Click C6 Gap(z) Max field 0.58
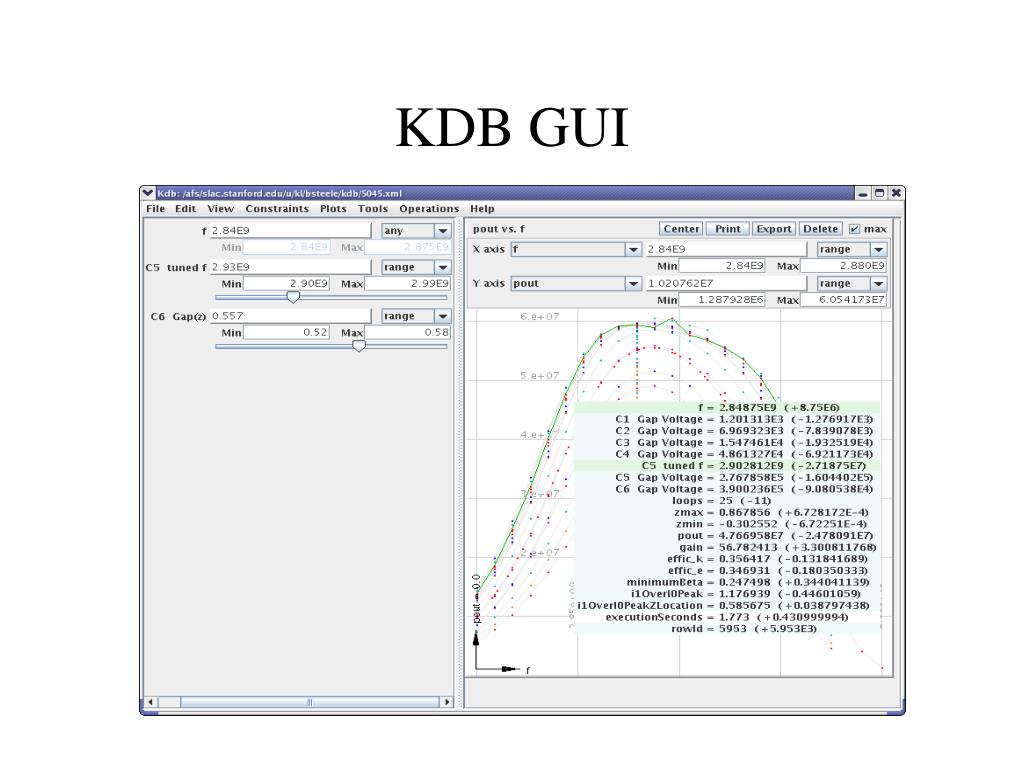1023x767 pixels. pyautogui.click(x=408, y=333)
